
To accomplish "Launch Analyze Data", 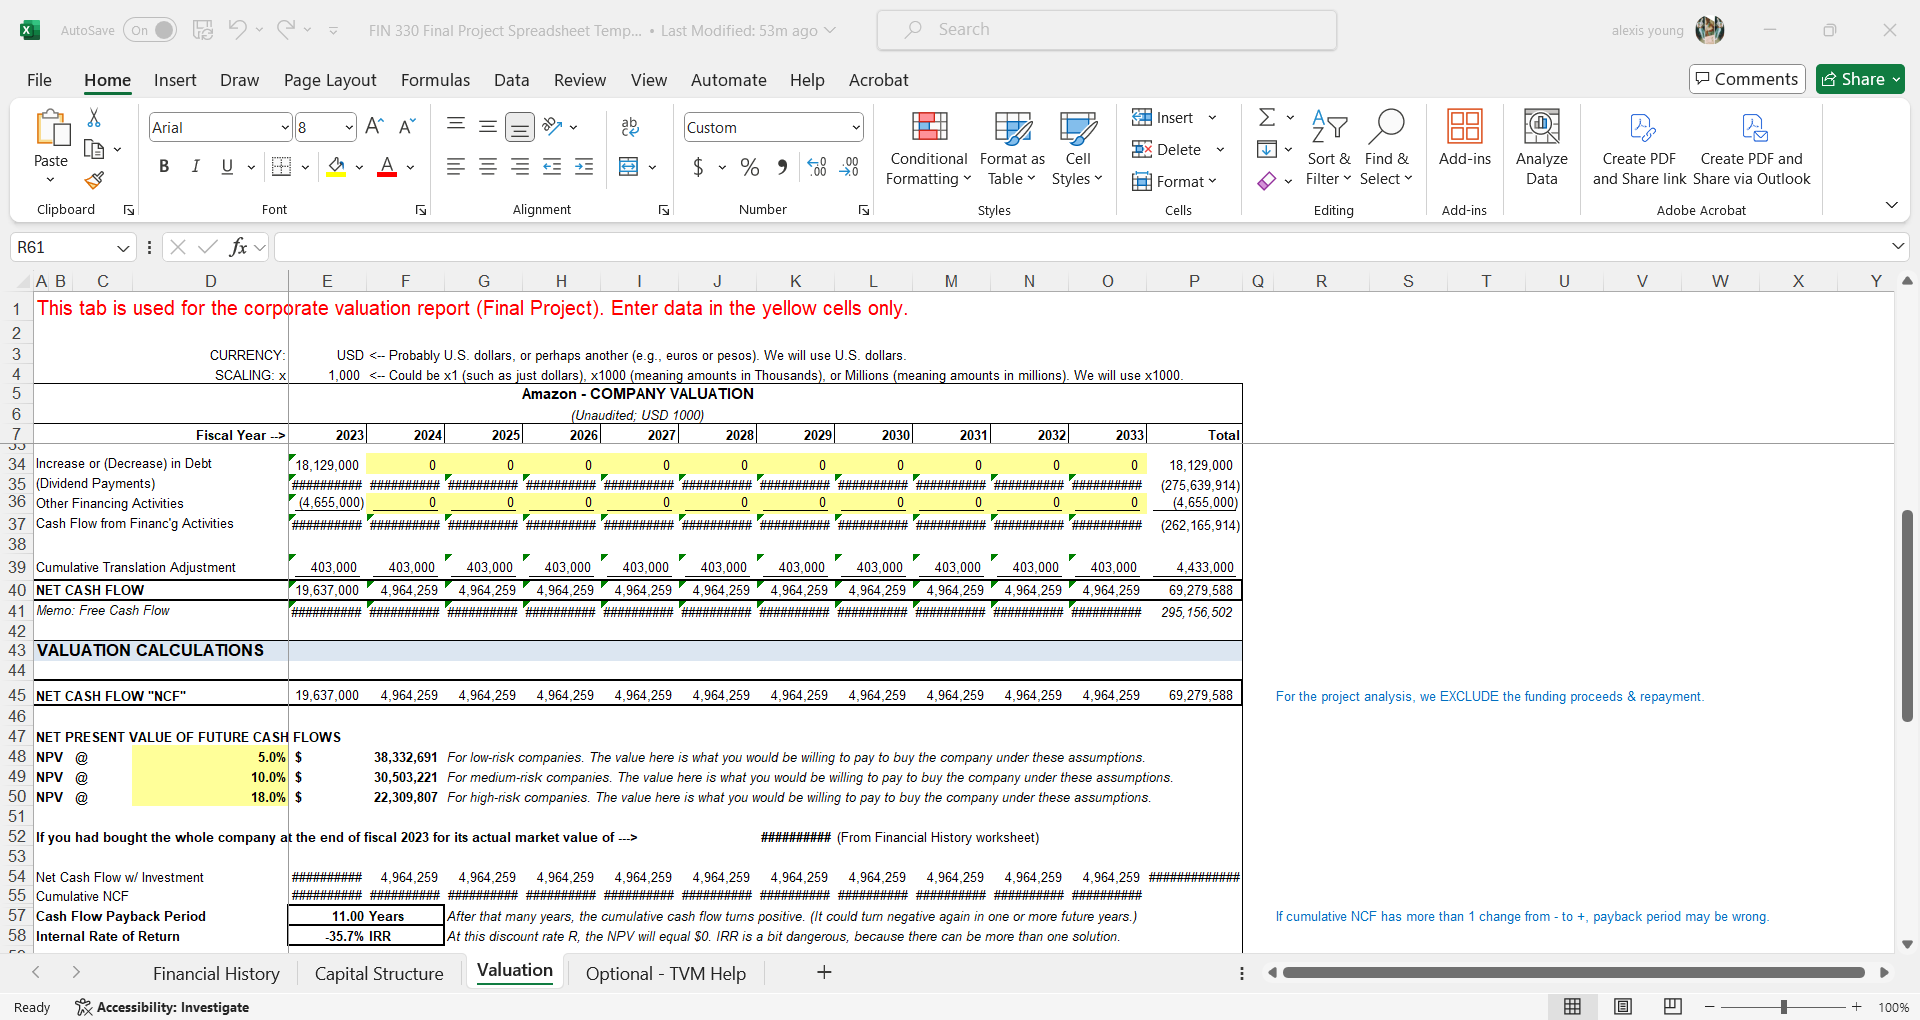I will (1541, 148).
